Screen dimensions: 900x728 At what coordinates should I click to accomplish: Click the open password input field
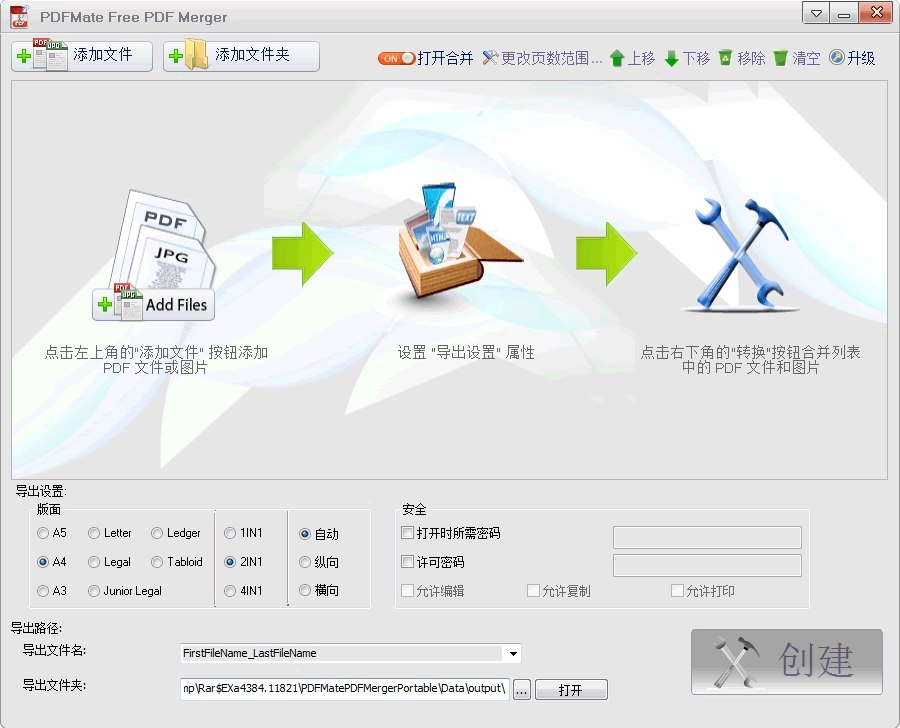[x=707, y=537]
